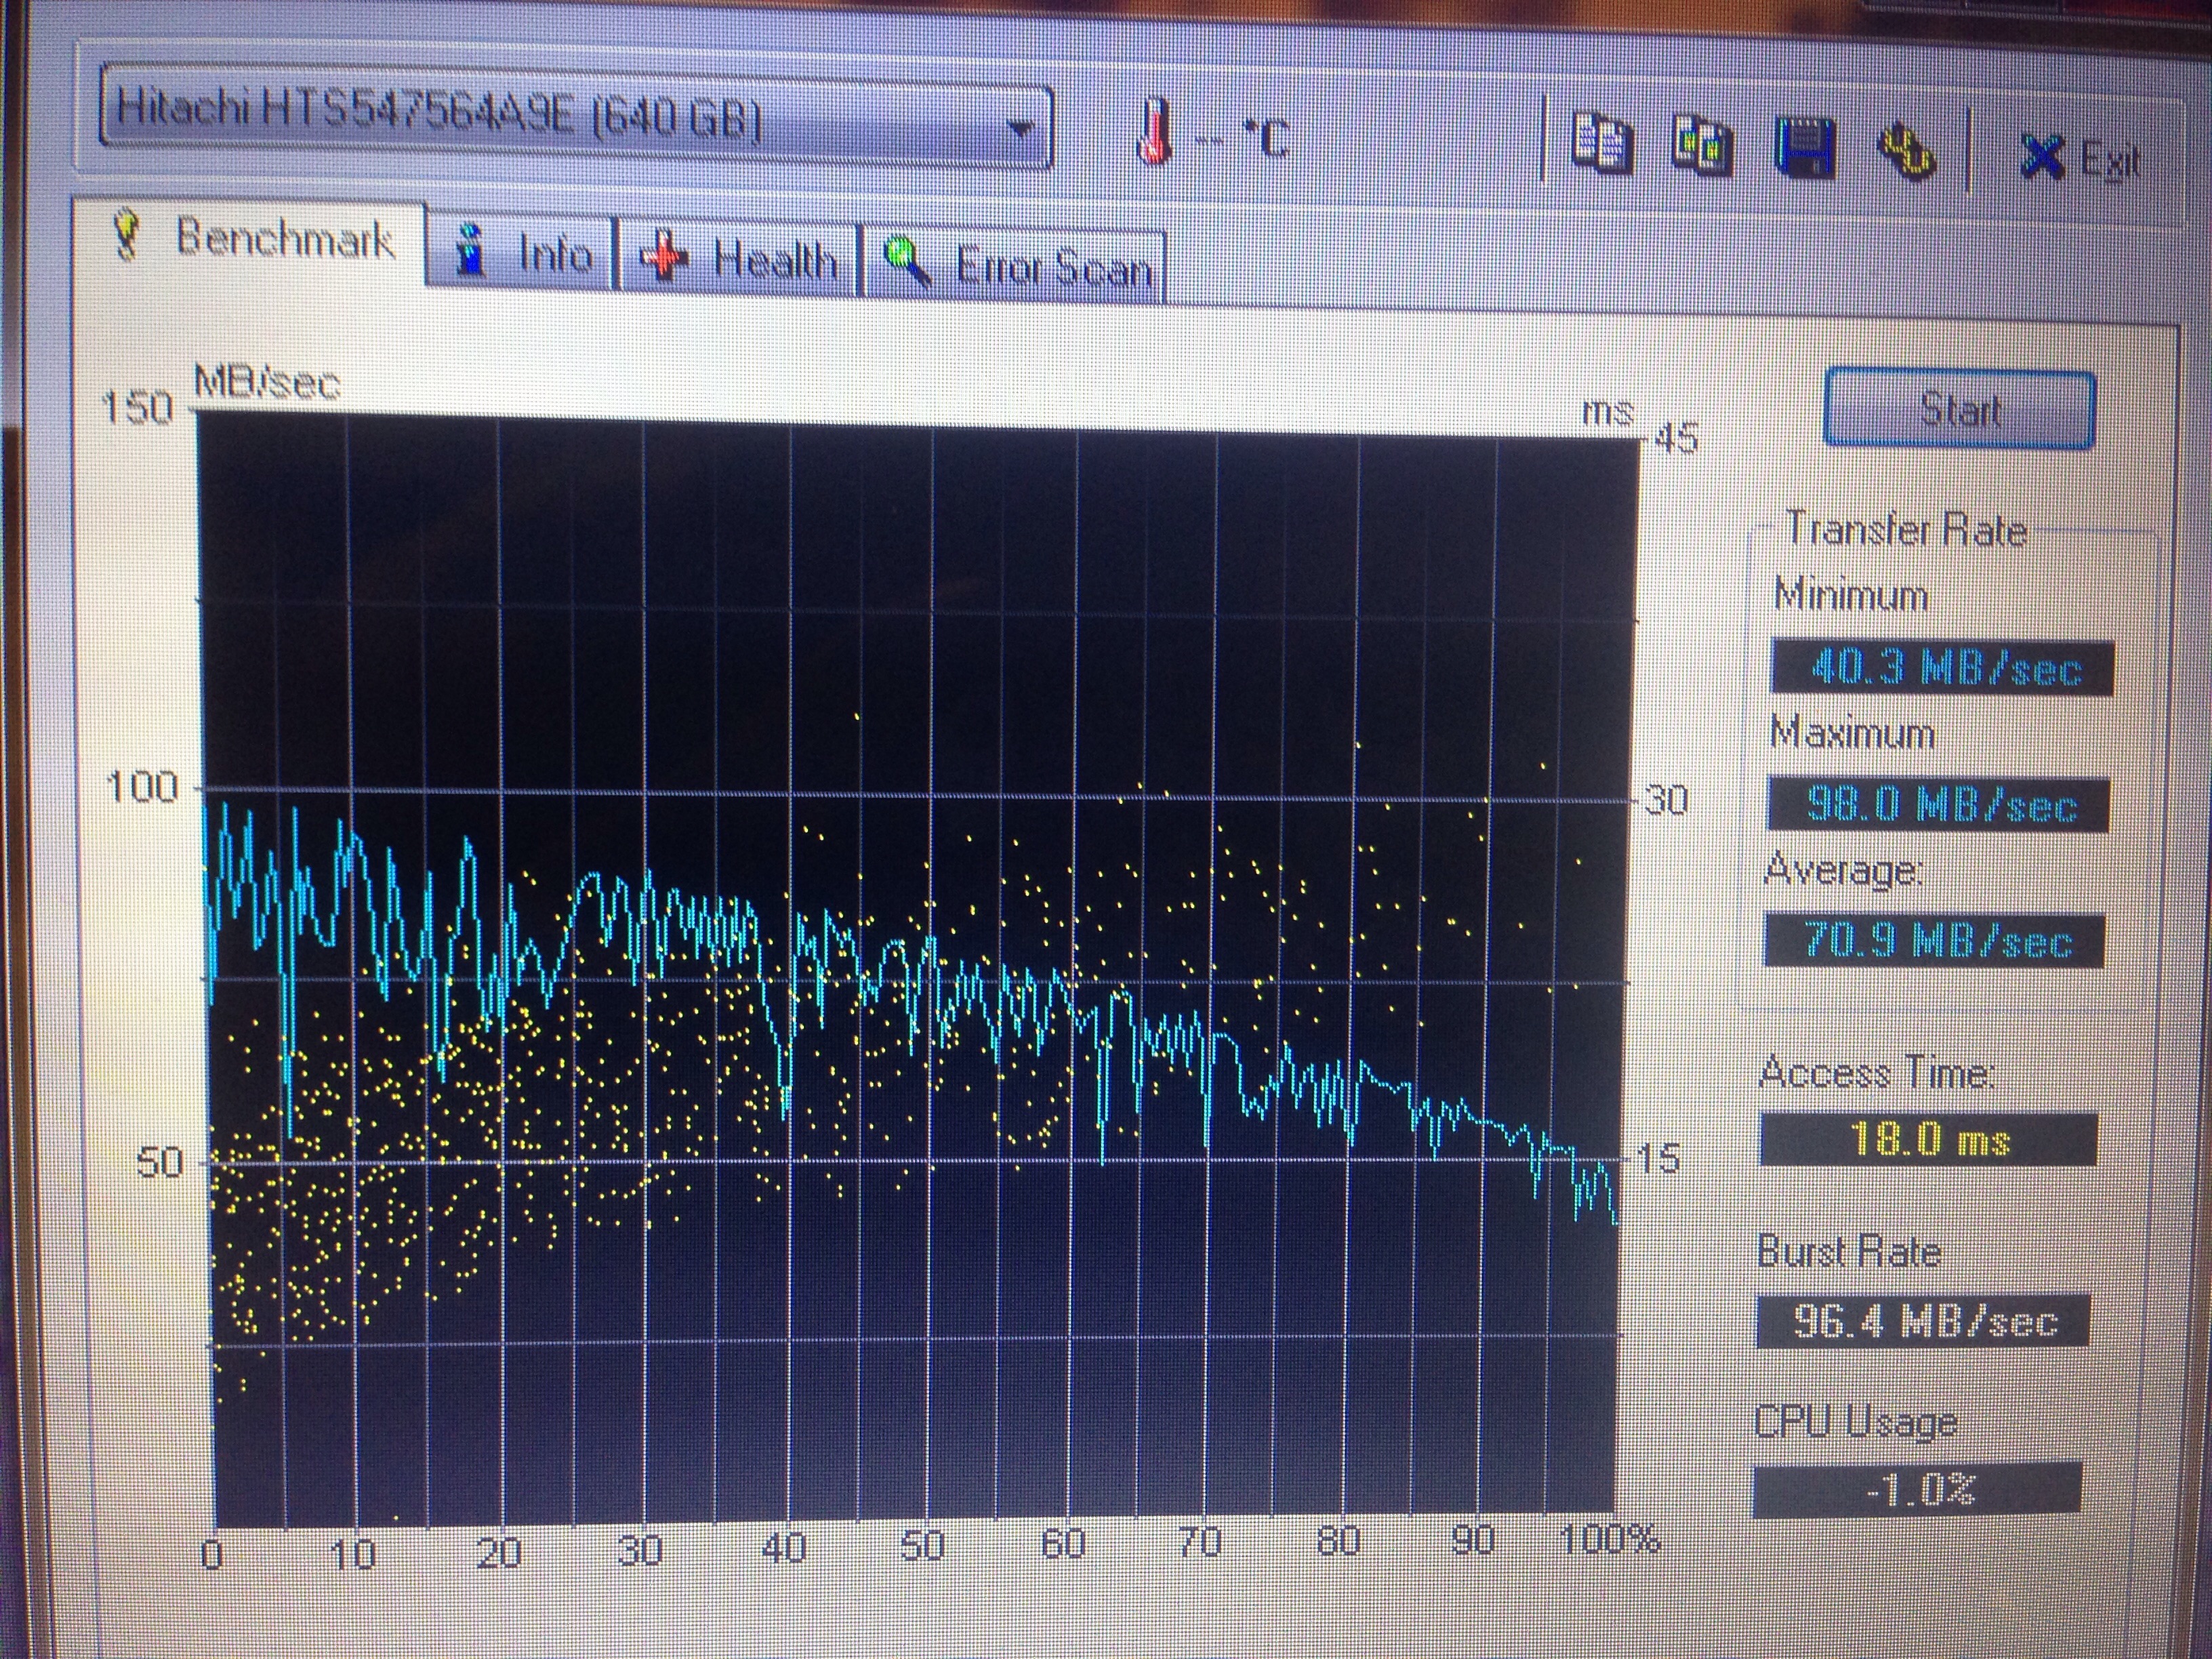2212x1659 pixels.
Task: Click the Burst Rate 96.4 MB/sec value
Action: pos(1922,1321)
